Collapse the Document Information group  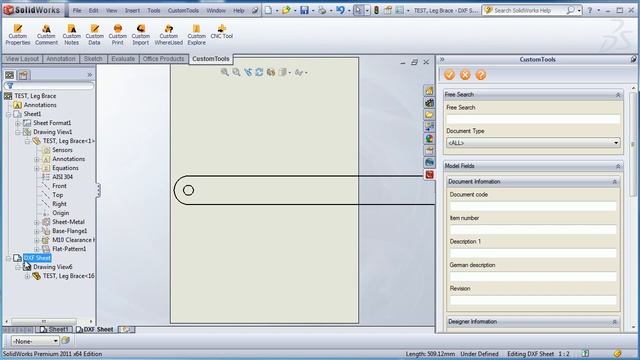point(614,182)
